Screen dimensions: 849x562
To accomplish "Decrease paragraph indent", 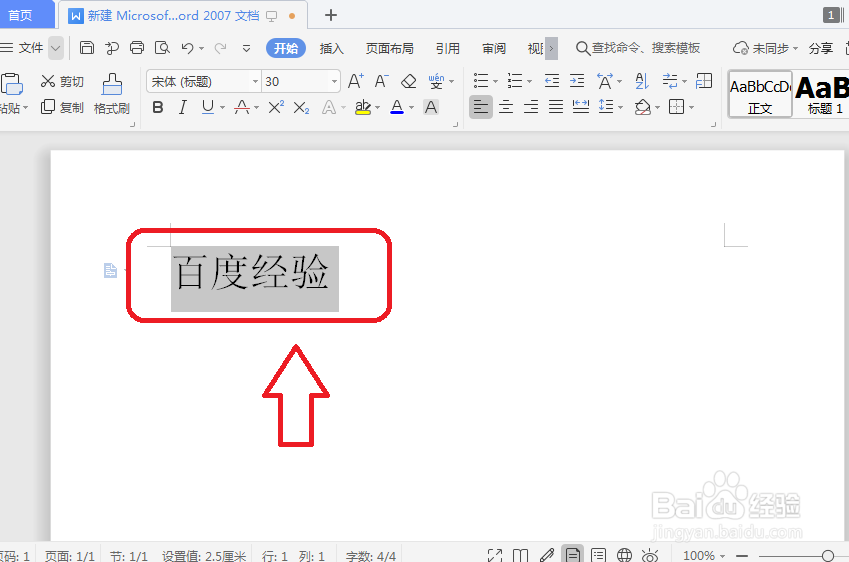I will coord(552,81).
